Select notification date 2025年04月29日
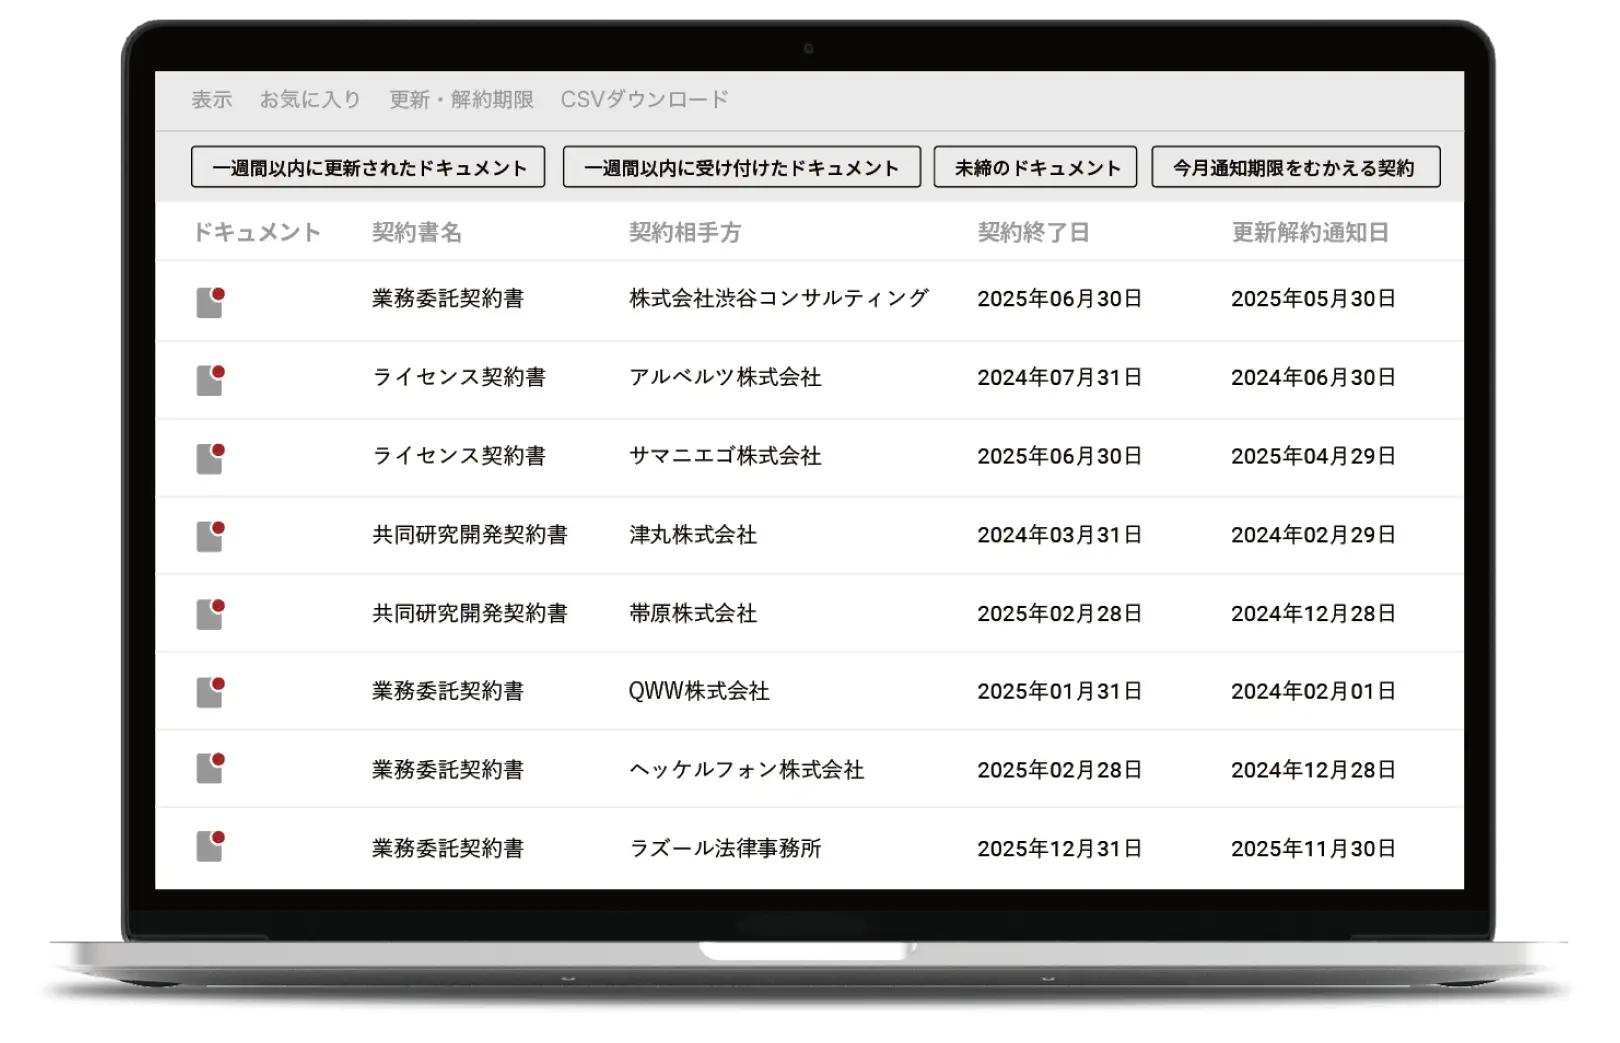This screenshot has width=1620, height=1043. (x=1313, y=456)
